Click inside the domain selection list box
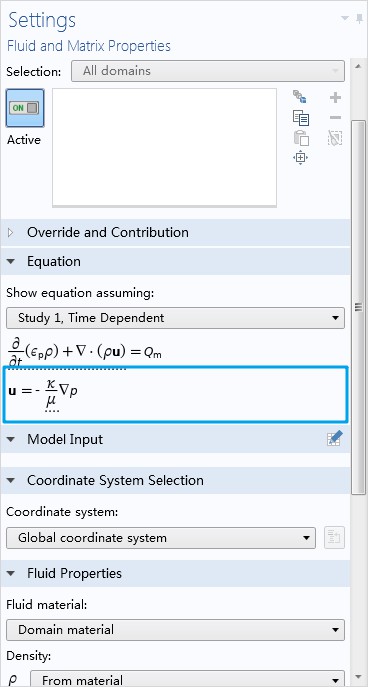The image size is (368, 687). pyautogui.click(x=164, y=147)
